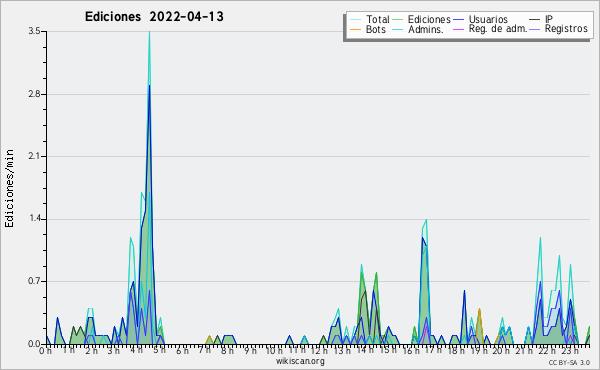Click the CC BY-SA 3.0 label

[x=569, y=362]
